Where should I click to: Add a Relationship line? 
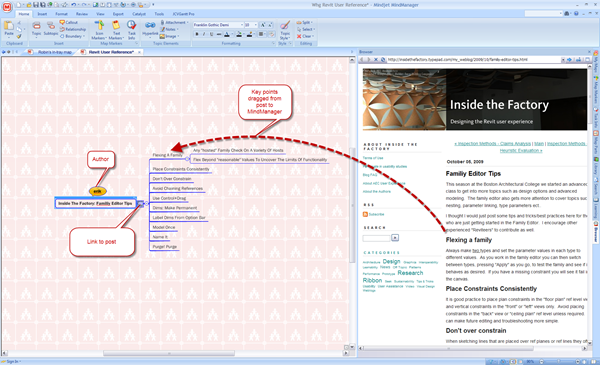click(73, 29)
